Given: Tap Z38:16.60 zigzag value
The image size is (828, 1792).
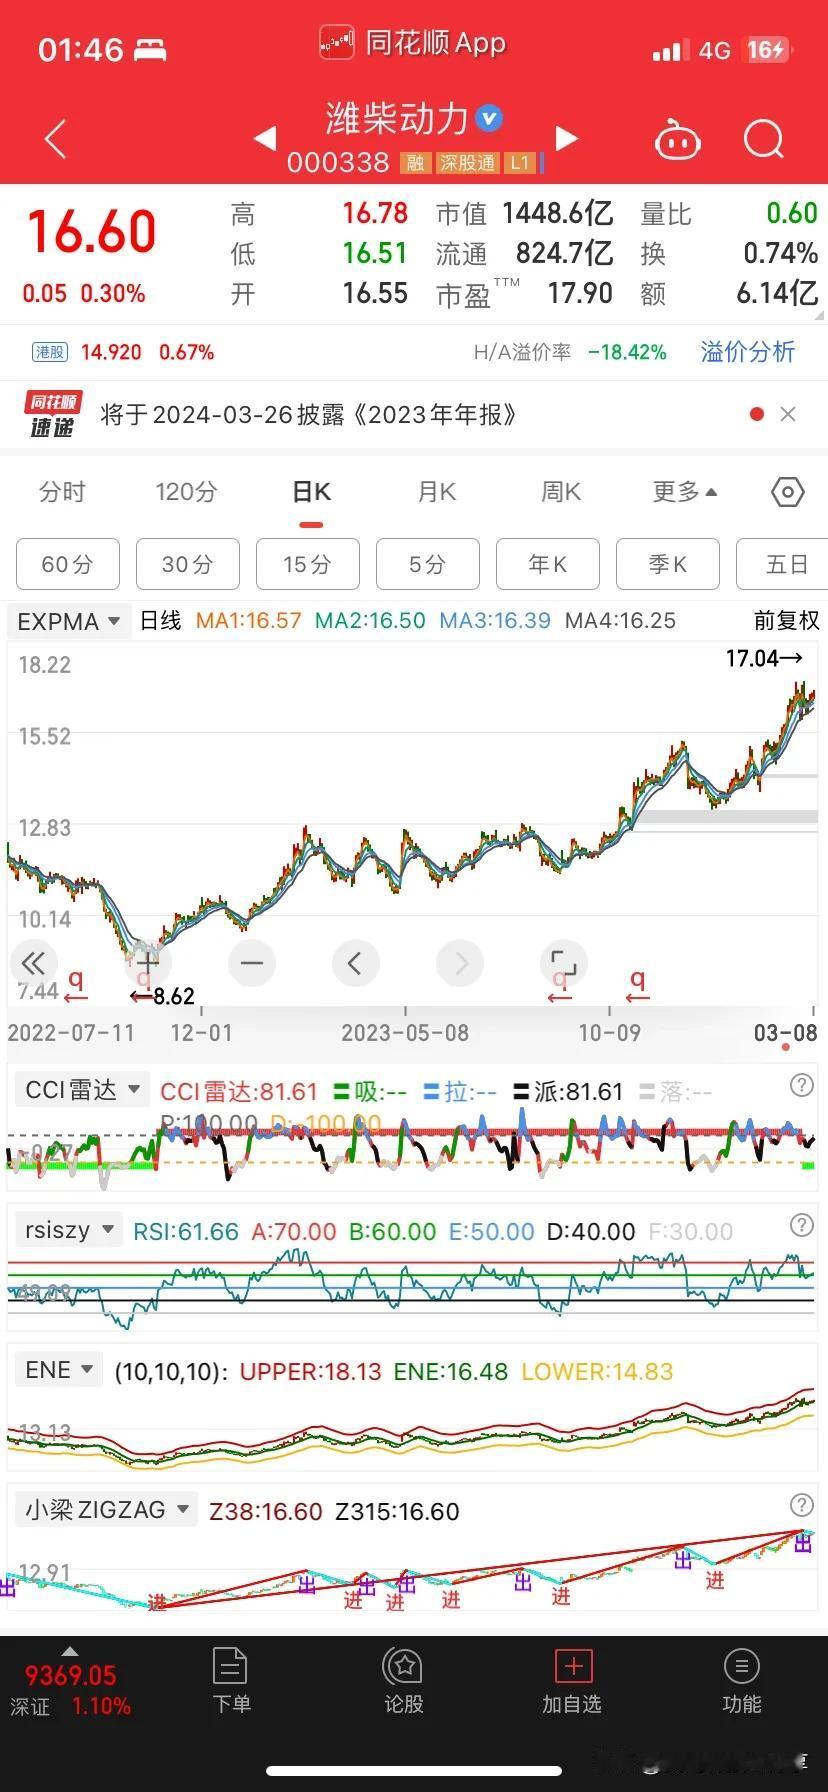Looking at the screenshot, I should pos(266,1512).
